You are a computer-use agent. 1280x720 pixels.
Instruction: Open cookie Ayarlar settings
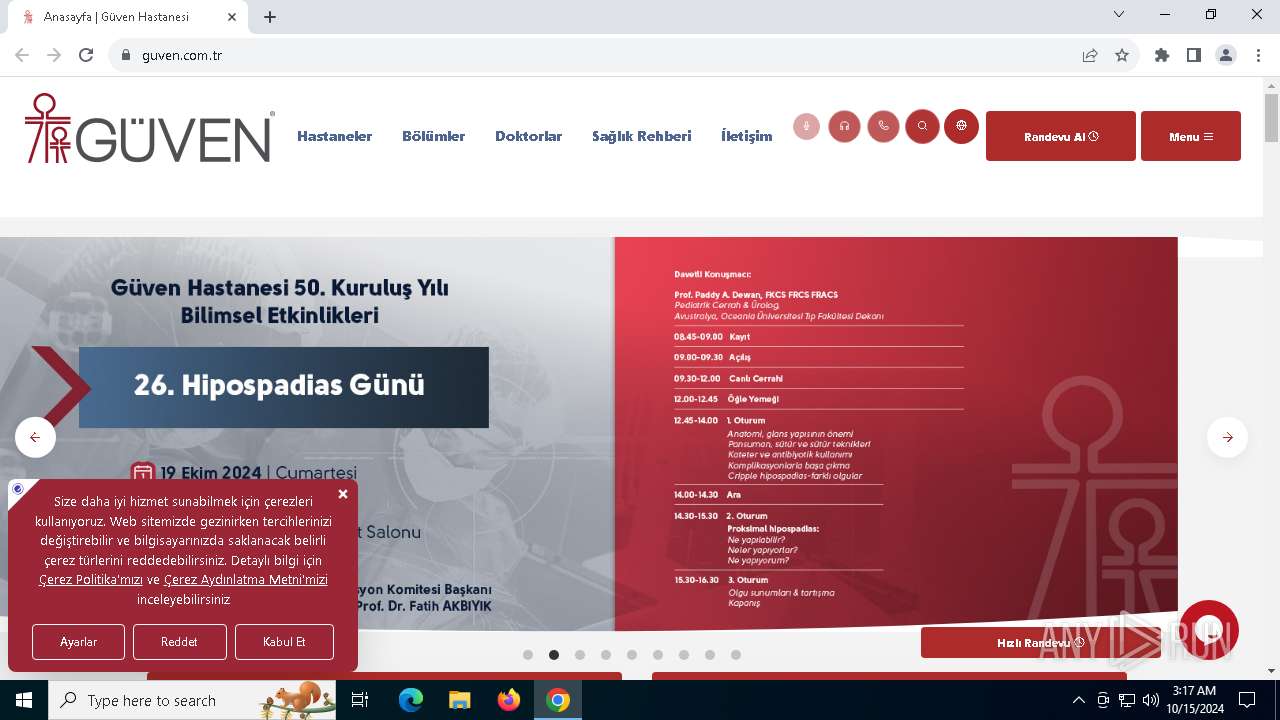tap(78, 642)
